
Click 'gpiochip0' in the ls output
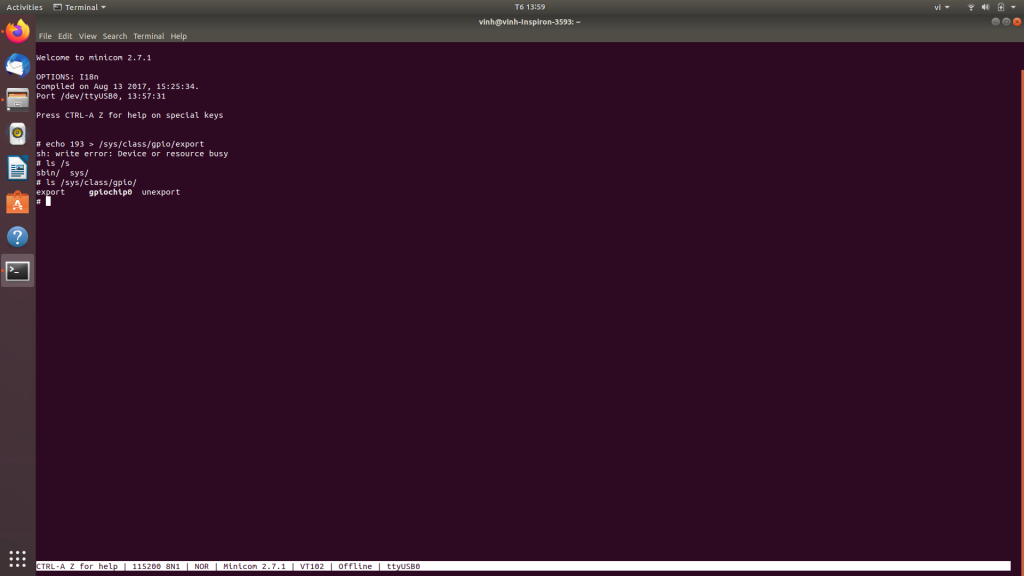pyautogui.click(x=110, y=192)
